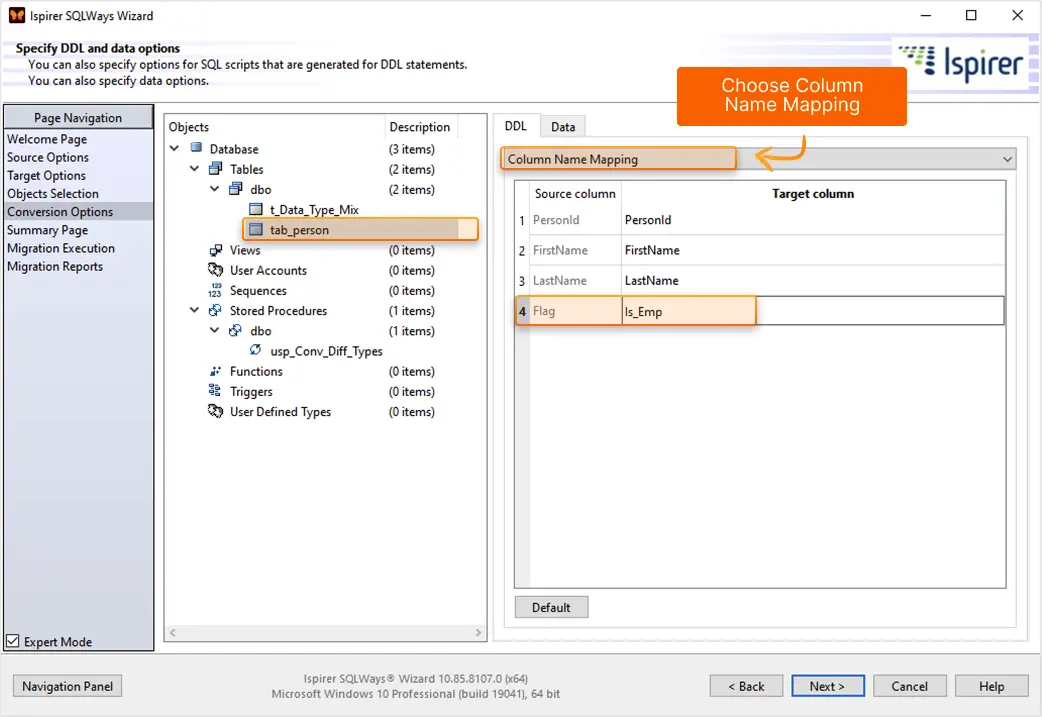
Task: Click the Stored Procedures icon
Action: [x=215, y=310]
